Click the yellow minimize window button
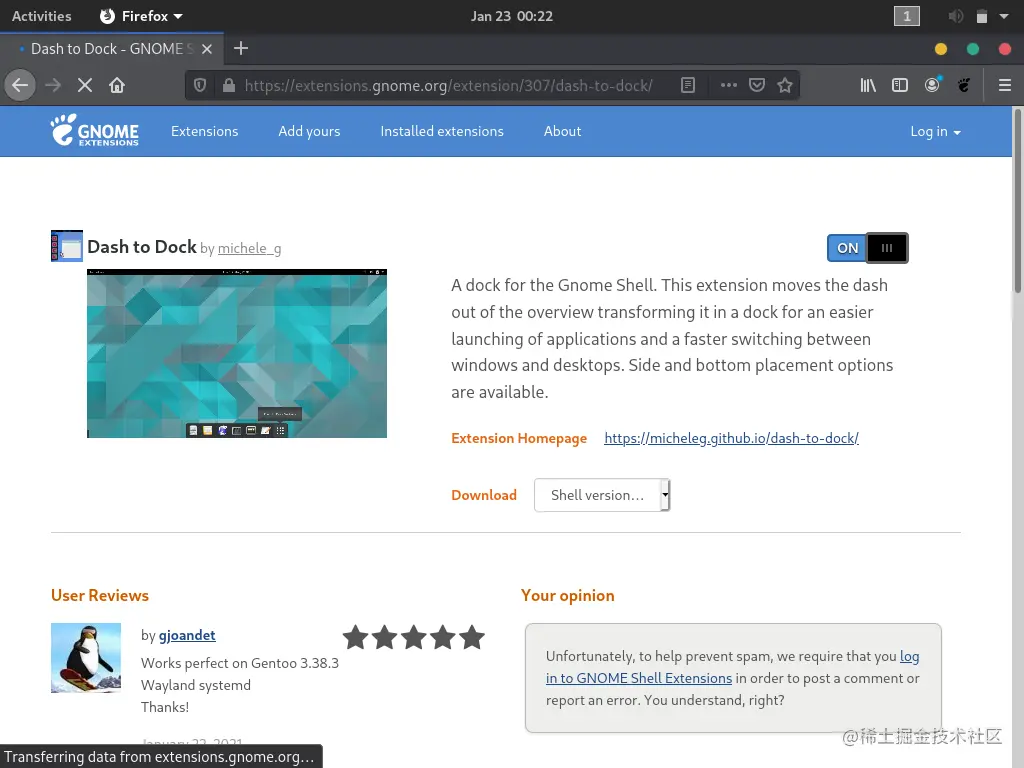Viewport: 1024px width, 768px height. tap(941, 49)
